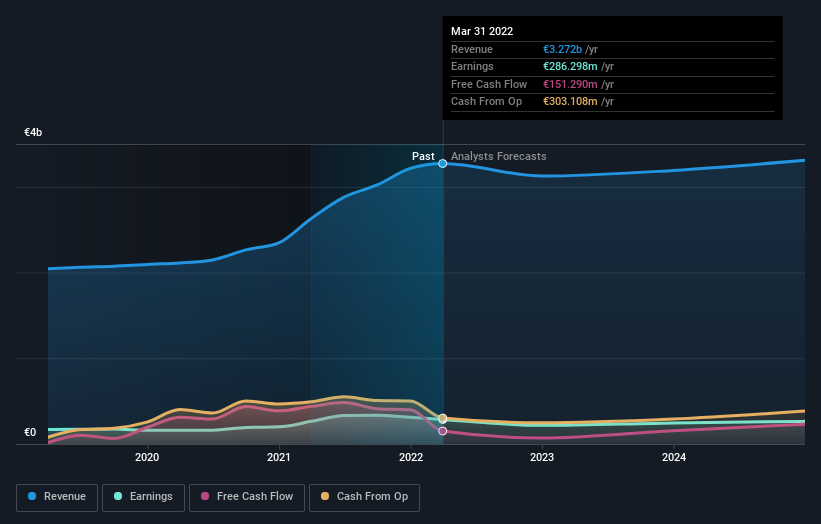This screenshot has height=524, width=821.
Task: Toggle the Cash From Op legend series
Action: click(x=364, y=497)
